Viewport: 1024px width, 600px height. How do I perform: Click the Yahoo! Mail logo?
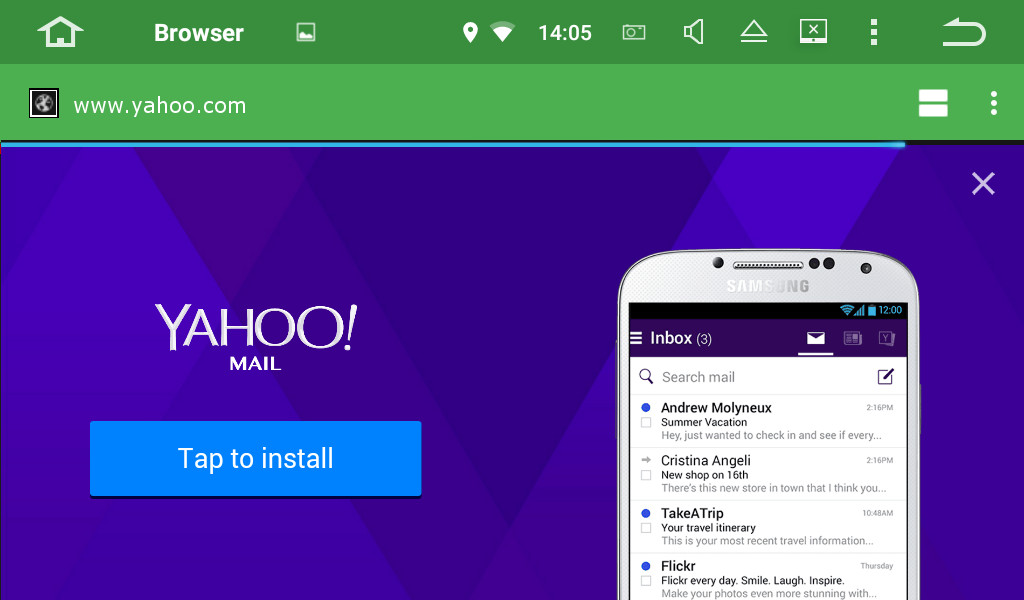[x=256, y=336]
